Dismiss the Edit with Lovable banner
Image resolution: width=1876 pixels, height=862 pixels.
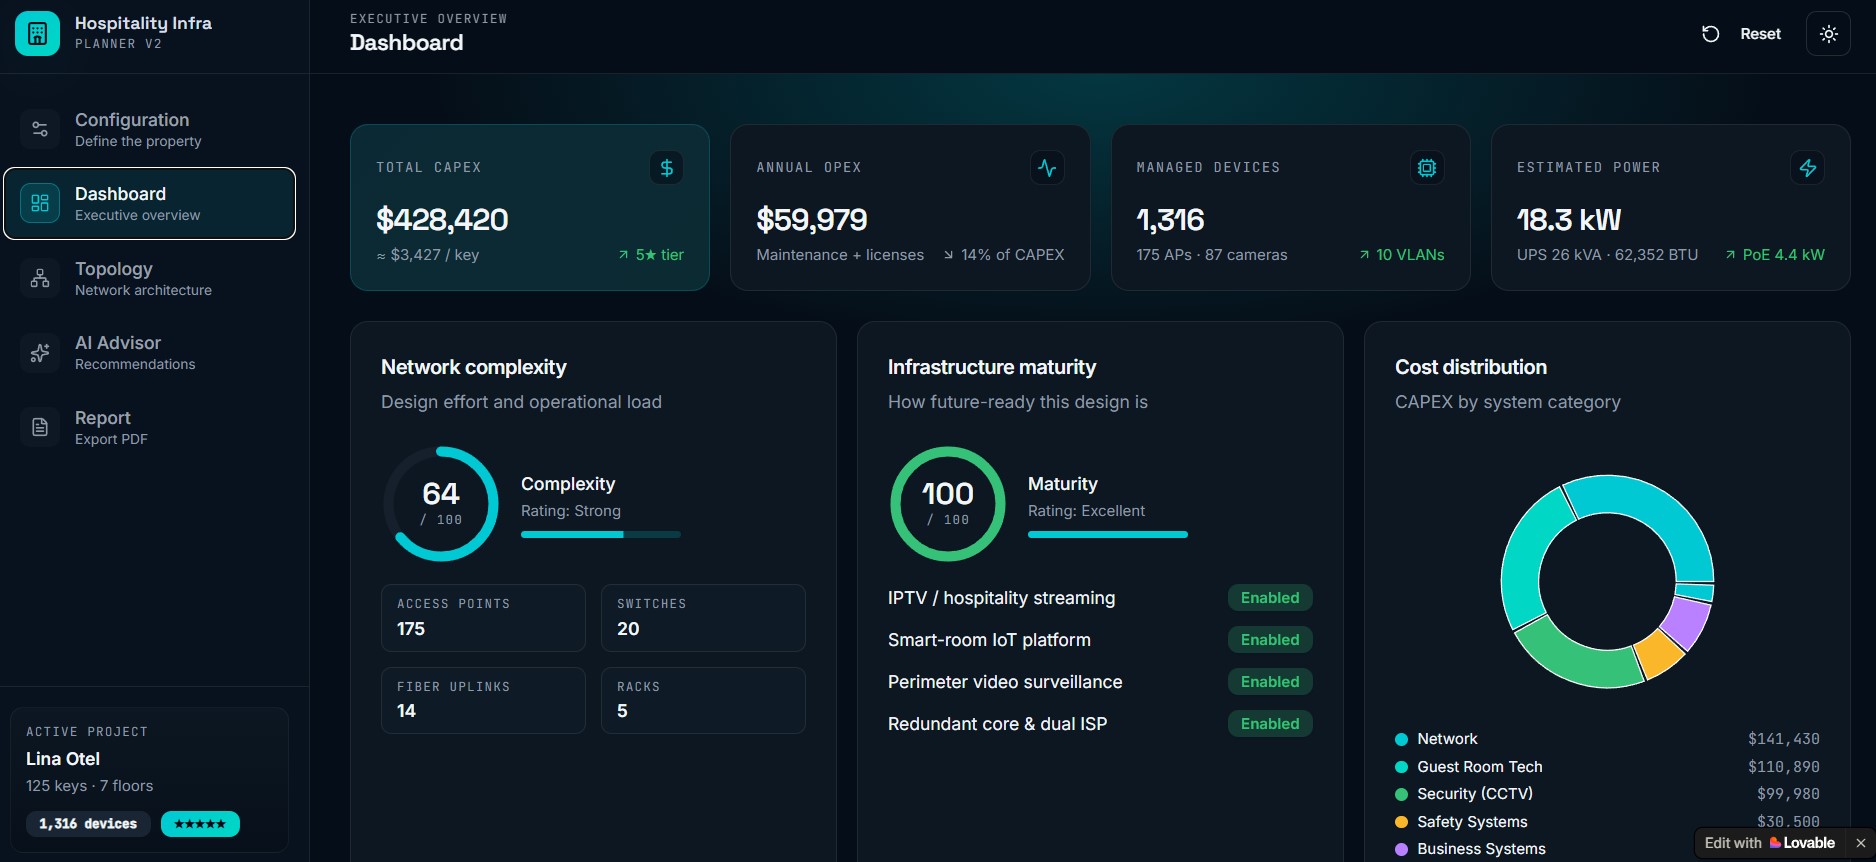tap(1860, 843)
